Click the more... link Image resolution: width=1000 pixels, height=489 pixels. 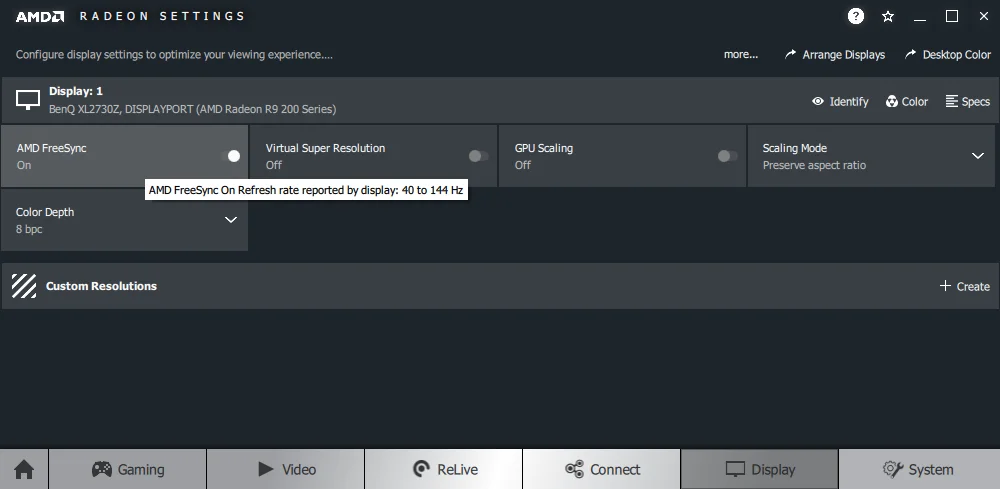(740, 55)
